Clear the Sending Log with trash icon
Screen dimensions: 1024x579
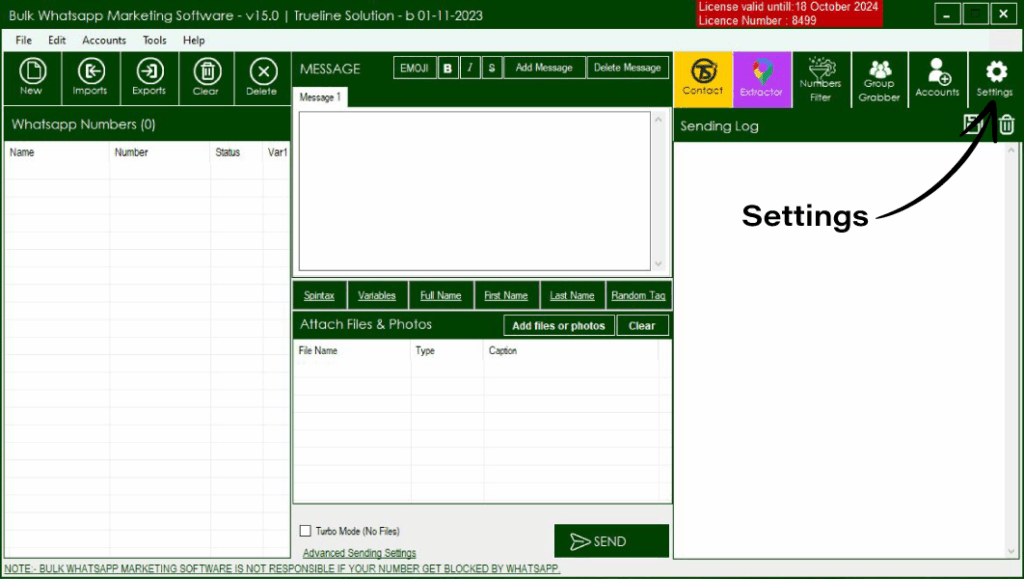1005,125
